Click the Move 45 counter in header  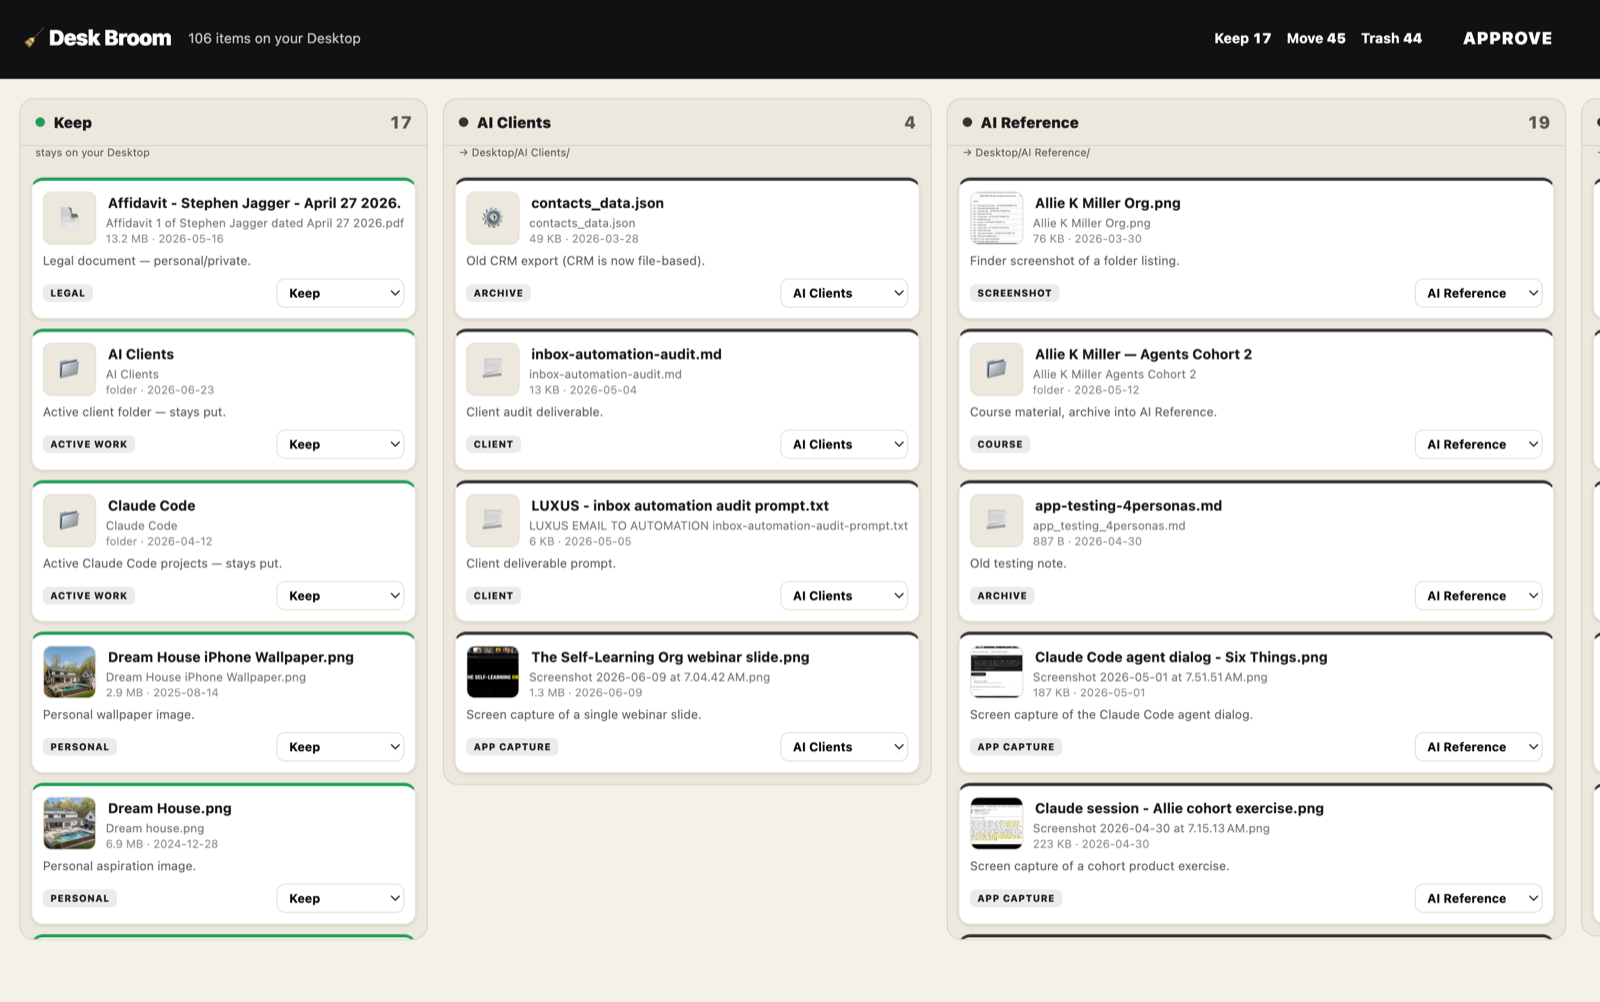click(x=1316, y=38)
